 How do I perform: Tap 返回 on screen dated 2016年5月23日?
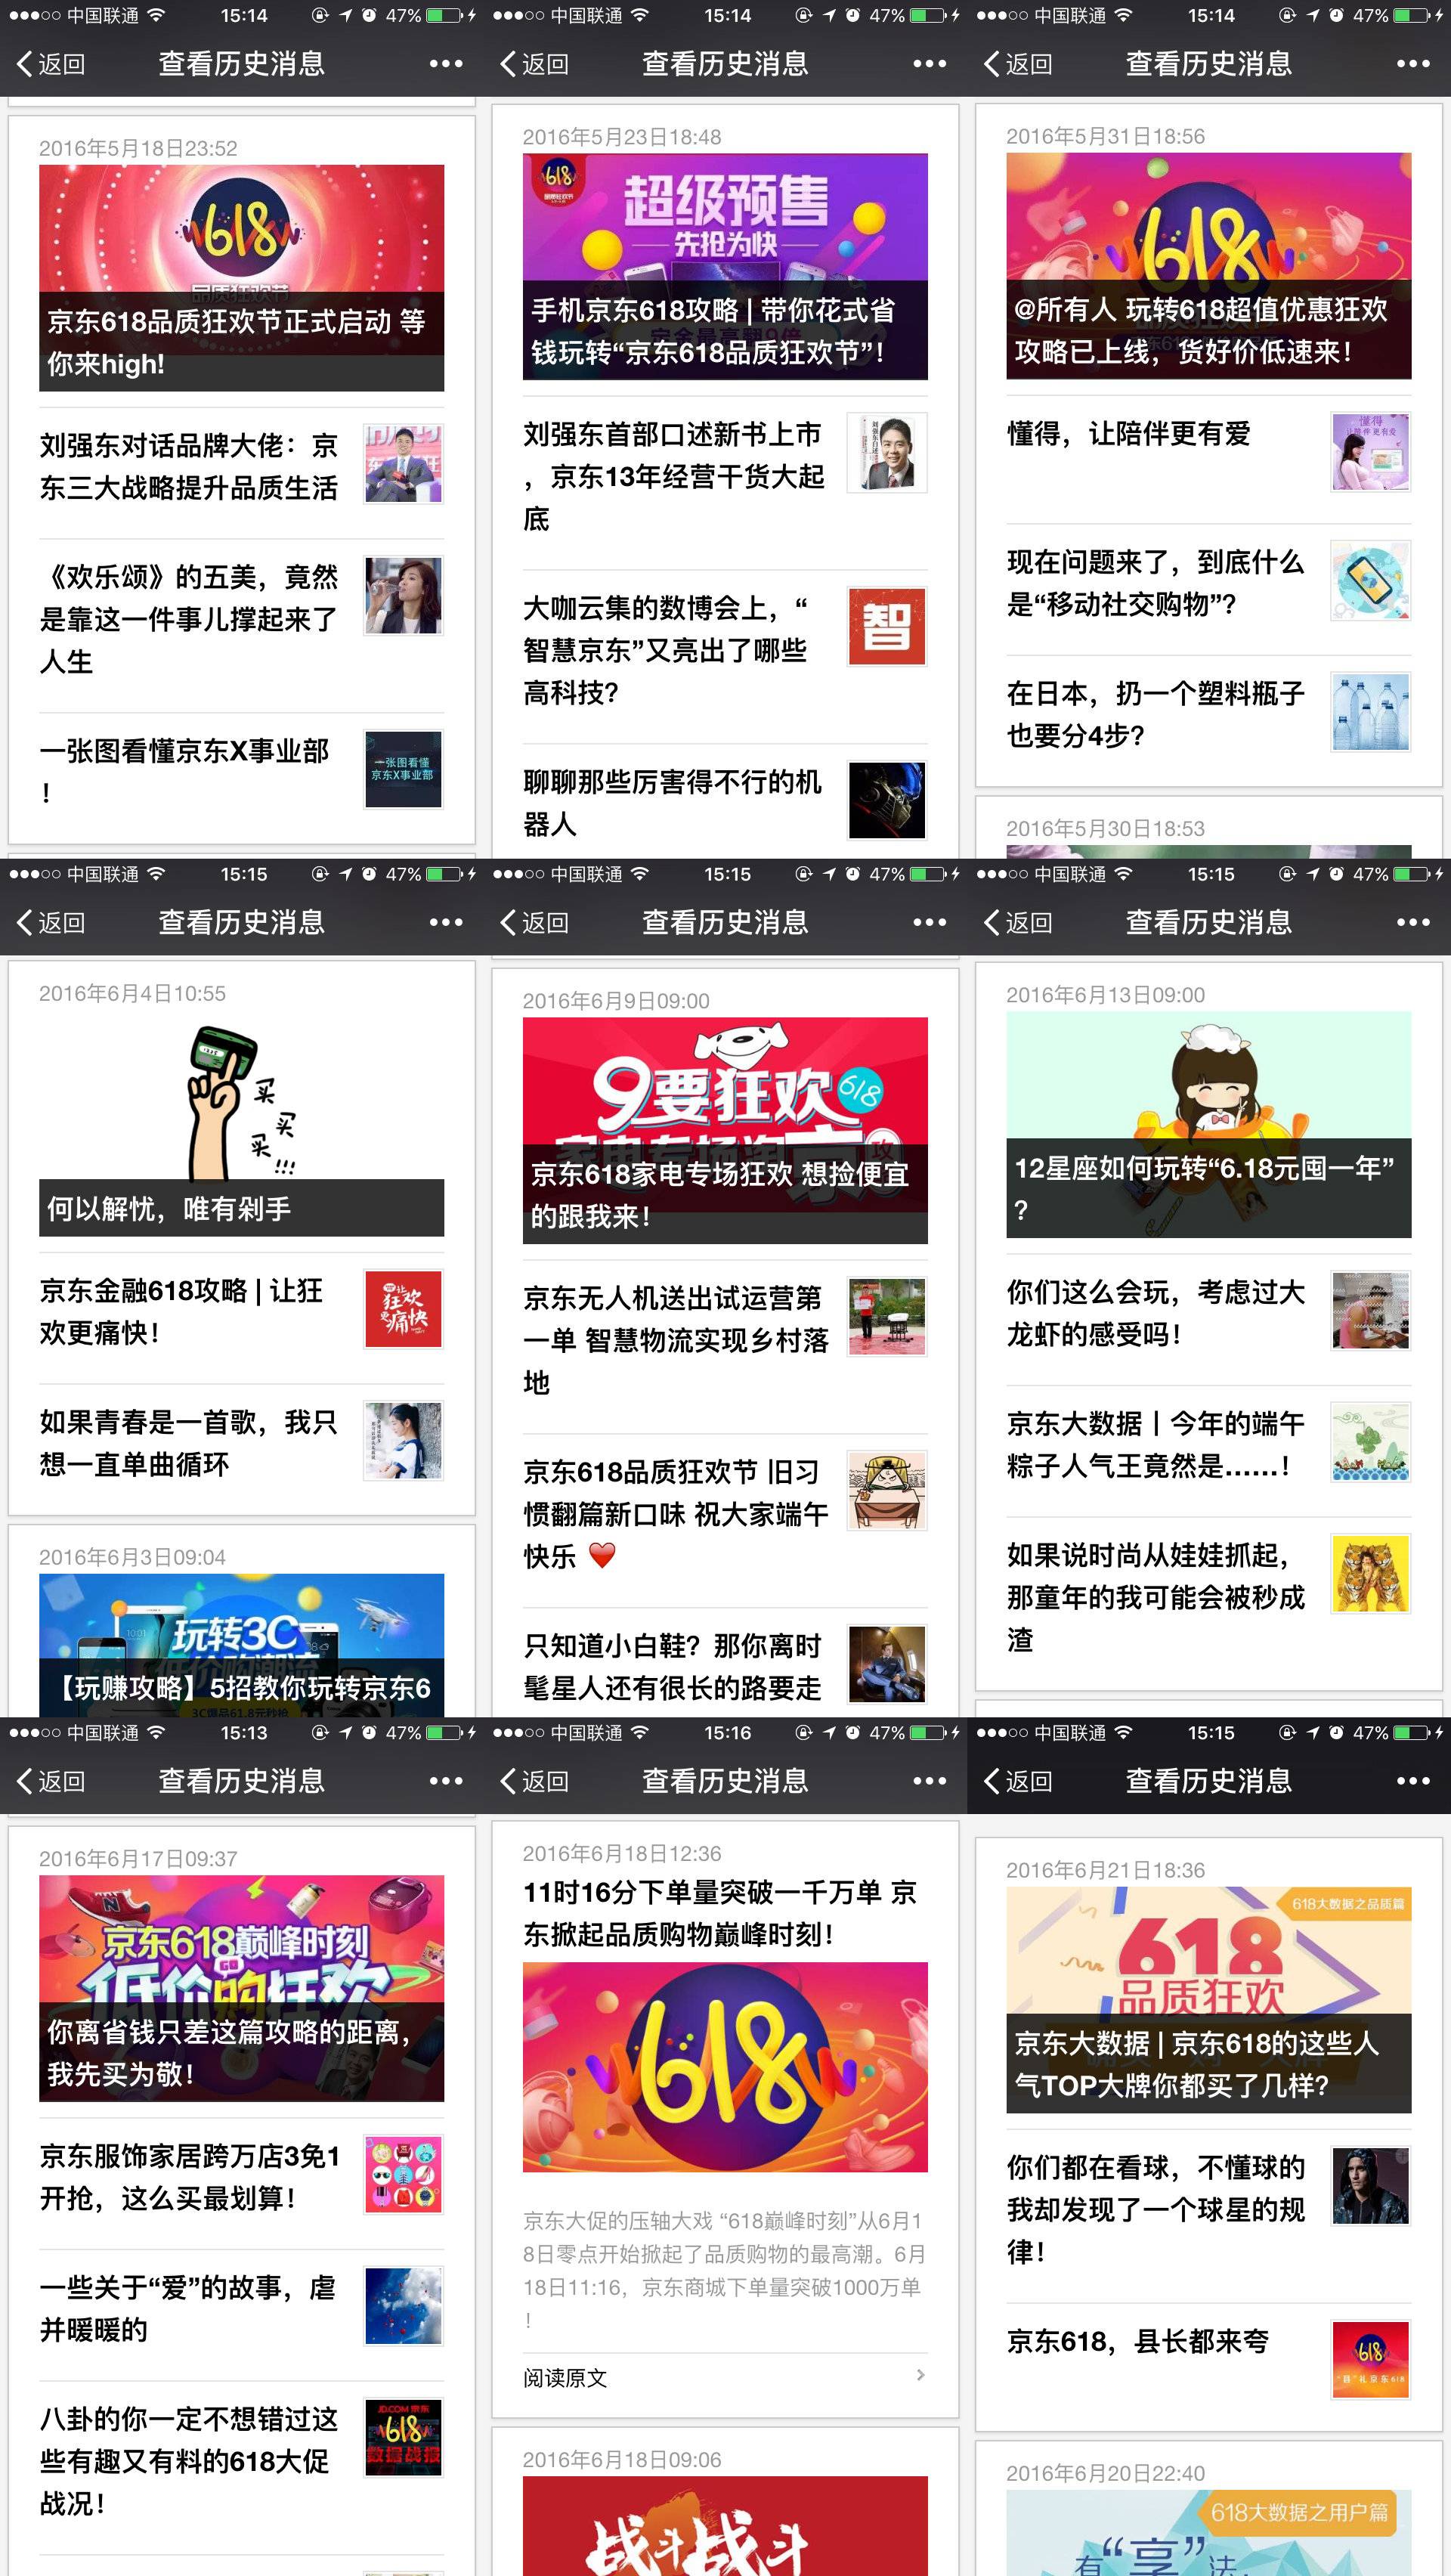pos(535,64)
